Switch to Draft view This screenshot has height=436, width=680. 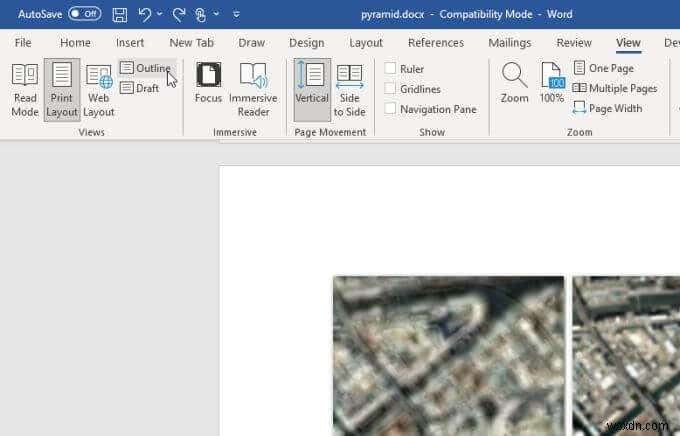[140, 88]
